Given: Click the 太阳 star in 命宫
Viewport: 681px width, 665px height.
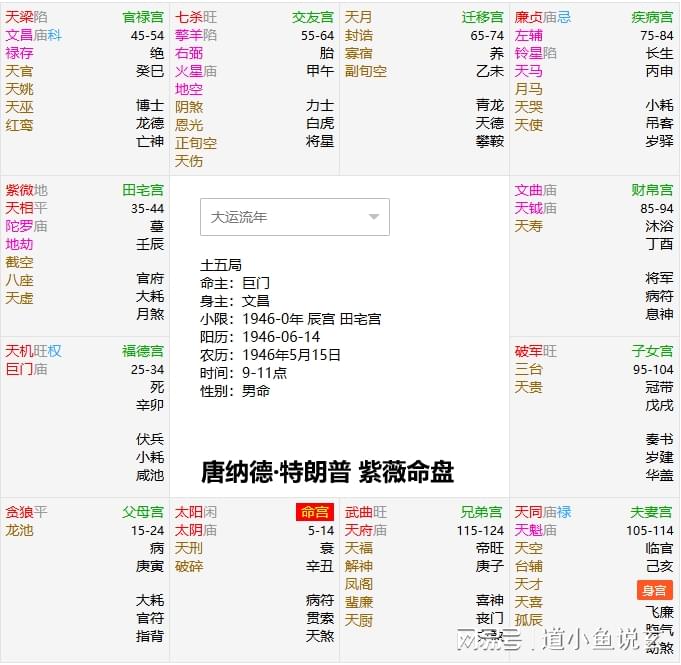Looking at the screenshot, I should point(189,512).
